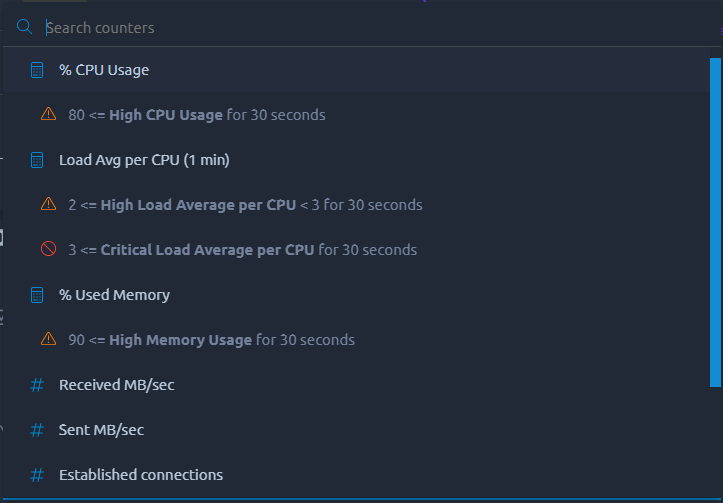The height and width of the screenshot is (503, 723).
Task: Click calculator icon beside % Used Memory
Action: (x=37, y=295)
